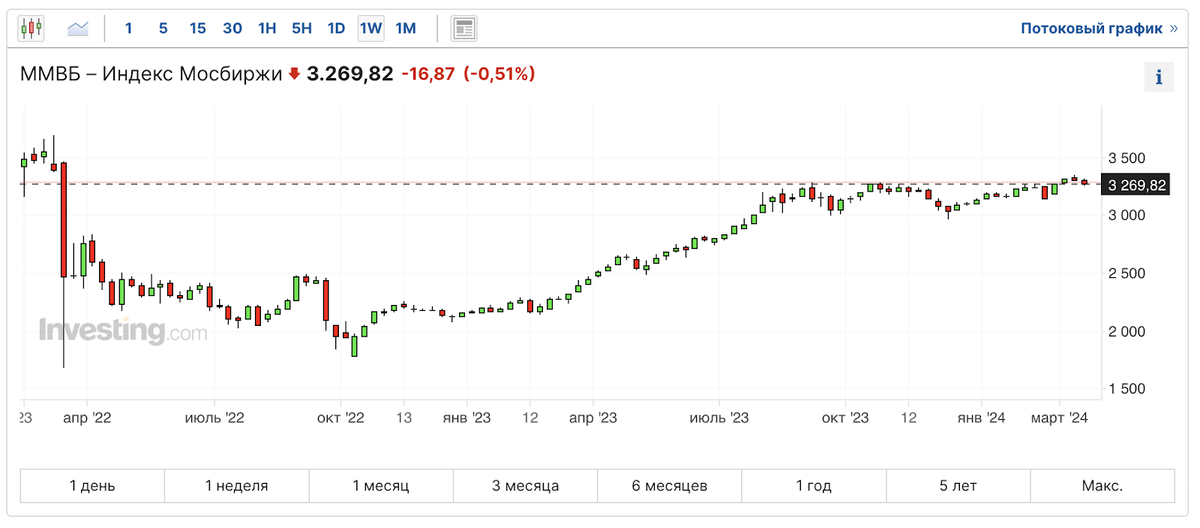Click the 2 500 price axis label
This screenshot has width=1200, height=528.
point(1127,274)
